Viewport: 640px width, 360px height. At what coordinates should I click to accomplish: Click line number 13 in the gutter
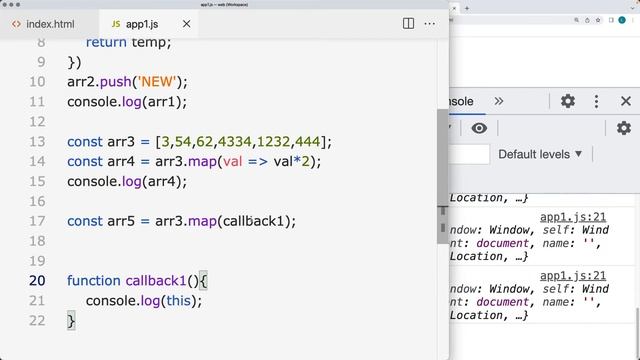point(37,142)
